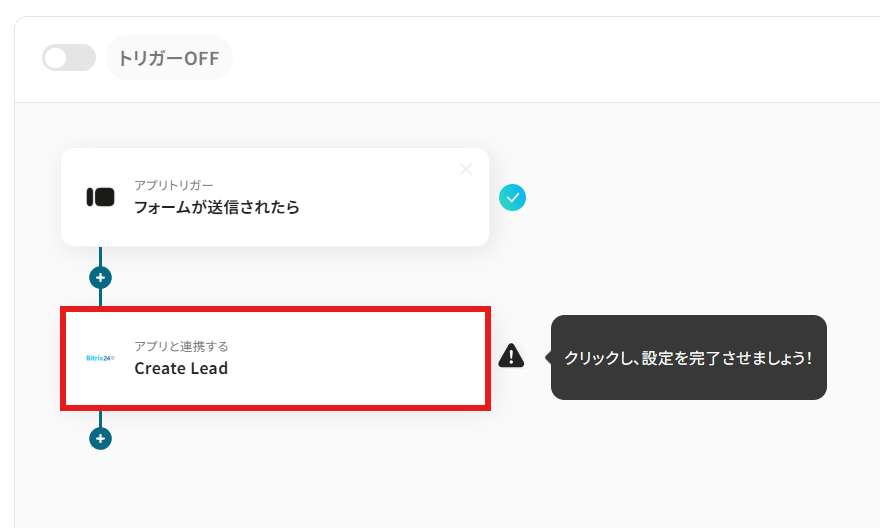Click the アプリトリガー label
The image size is (880, 528).
pos(174,186)
